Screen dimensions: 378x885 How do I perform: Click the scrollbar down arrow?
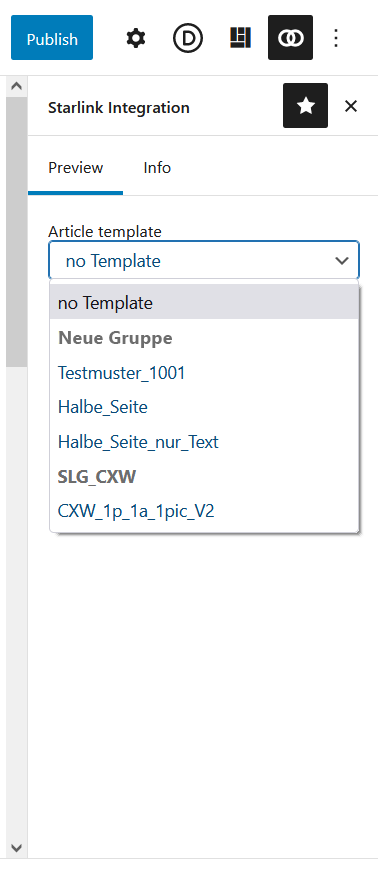click(16, 848)
